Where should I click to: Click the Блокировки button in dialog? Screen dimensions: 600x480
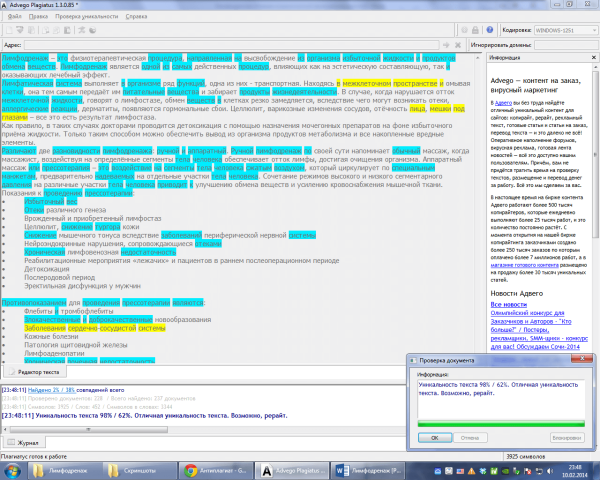tap(567, 438)
